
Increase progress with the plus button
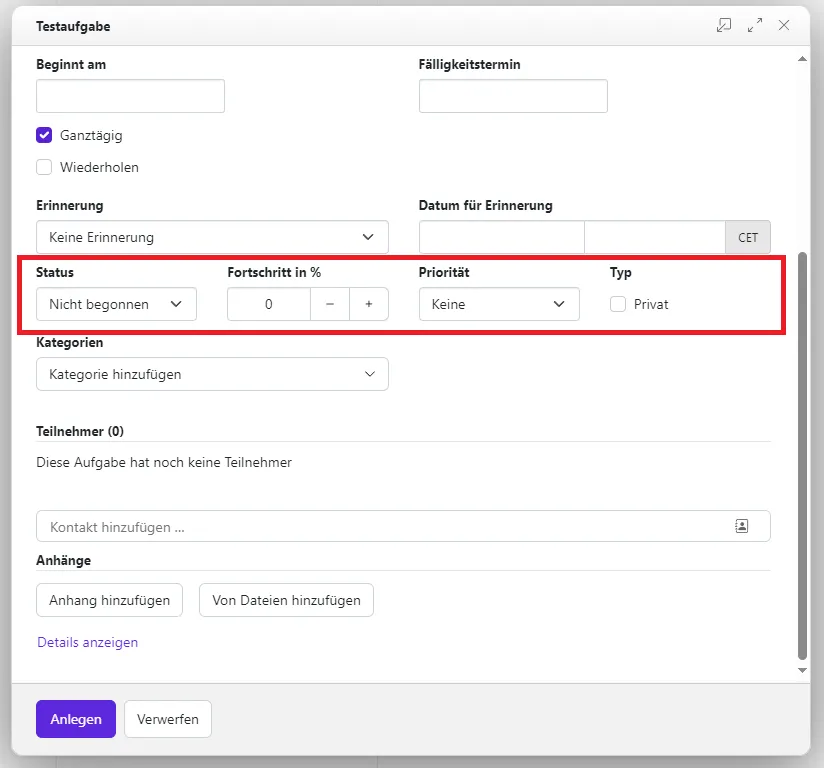[368, 304]
